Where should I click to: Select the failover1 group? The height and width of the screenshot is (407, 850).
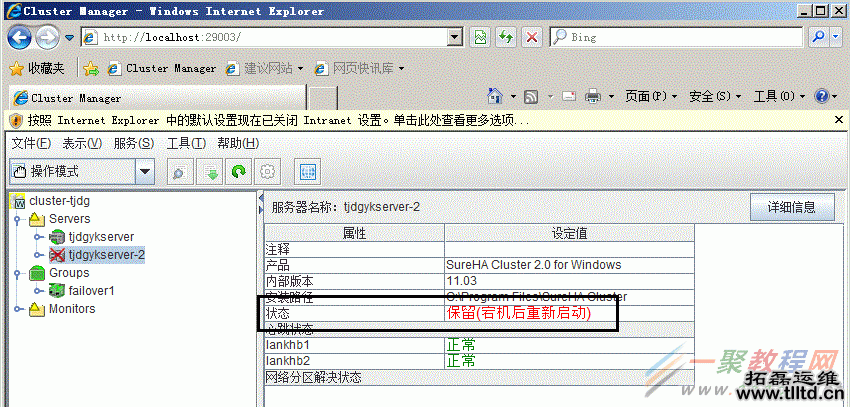pos(91,291)
